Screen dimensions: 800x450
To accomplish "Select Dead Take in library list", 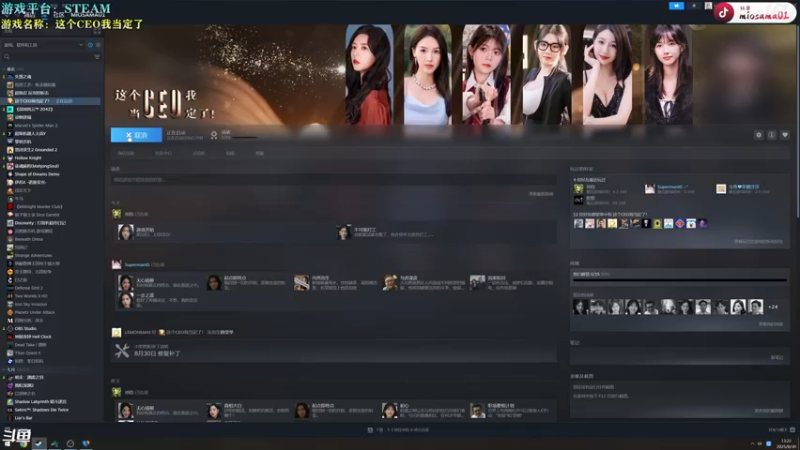I will [x=31, y=345].
